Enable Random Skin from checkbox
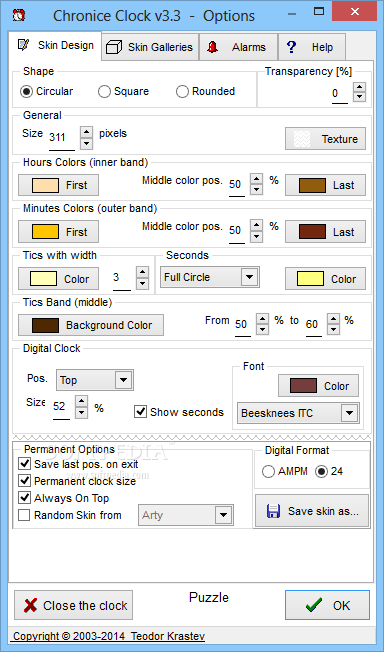384x652 pixels. pyautogui.click(x=24, y=515)
